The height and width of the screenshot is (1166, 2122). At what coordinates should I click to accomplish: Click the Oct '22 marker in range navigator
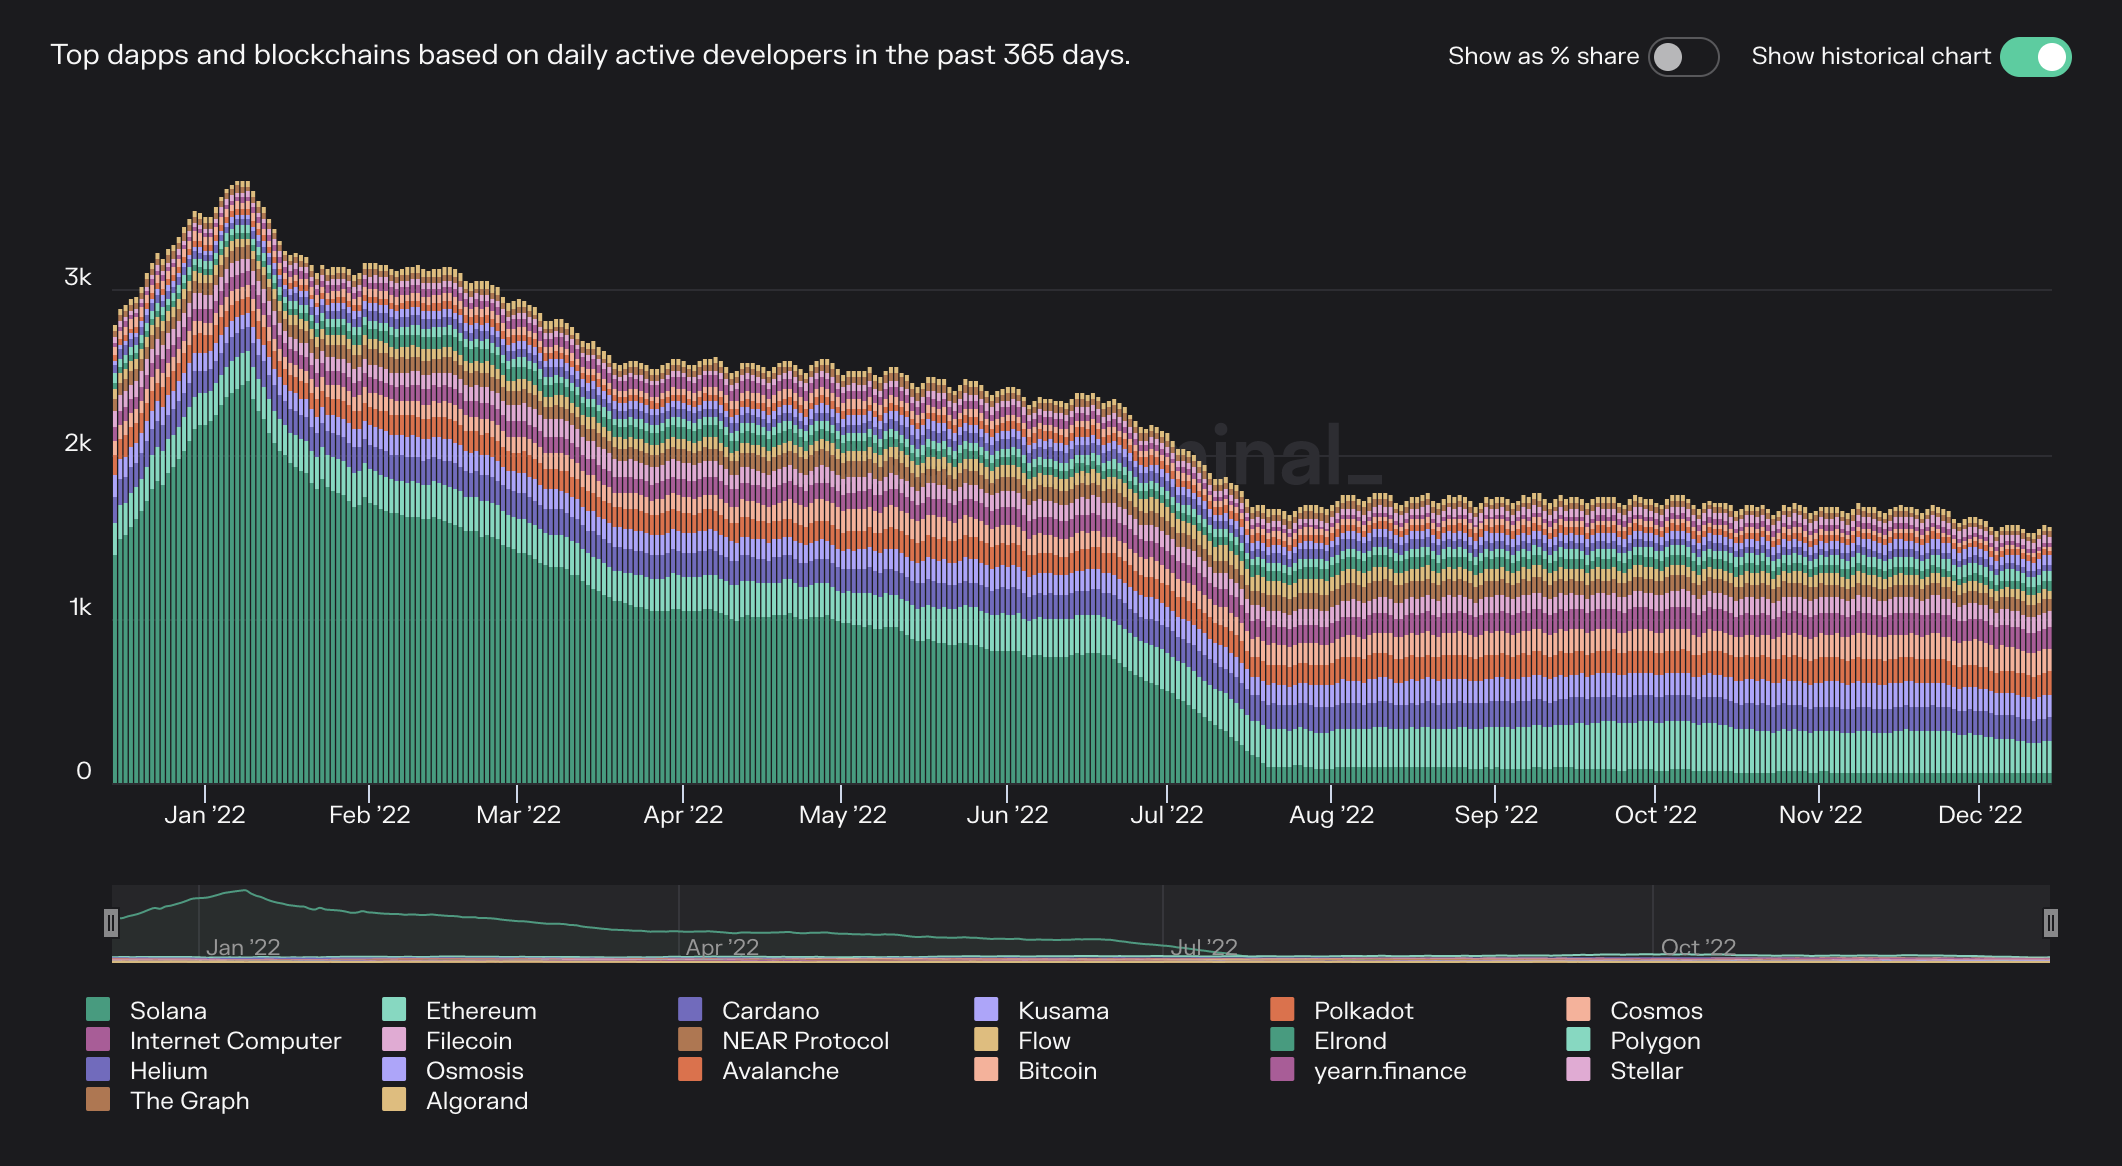[x=1698, y=946]
